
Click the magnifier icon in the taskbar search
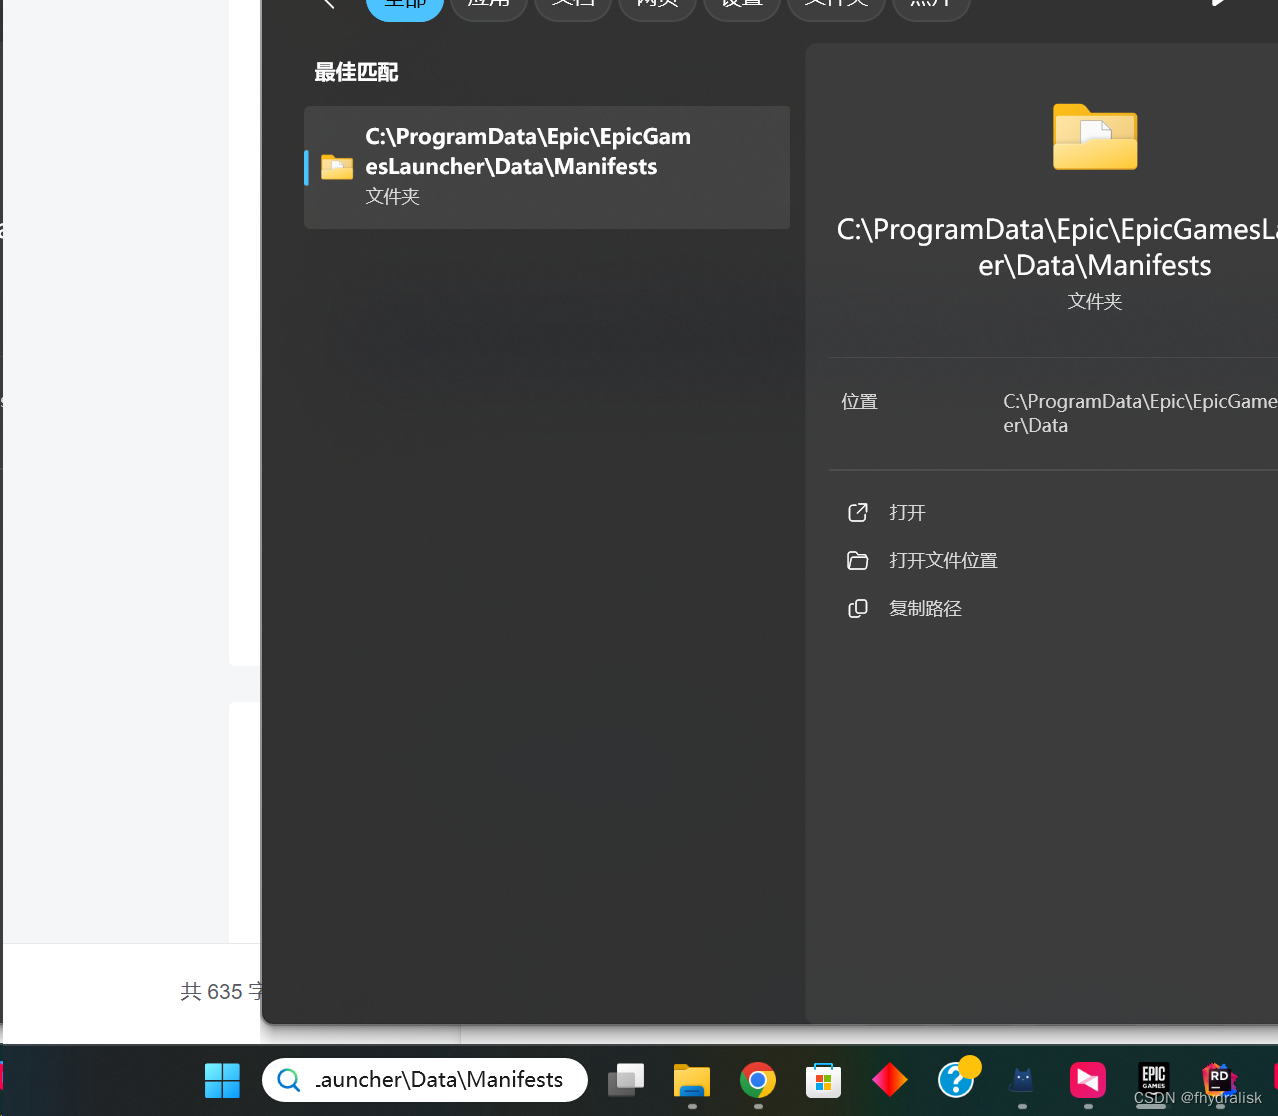(x=289, y=1080)
